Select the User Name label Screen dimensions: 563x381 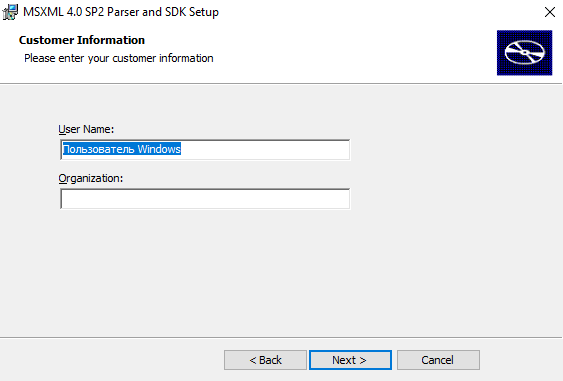(x=86, y=129)
